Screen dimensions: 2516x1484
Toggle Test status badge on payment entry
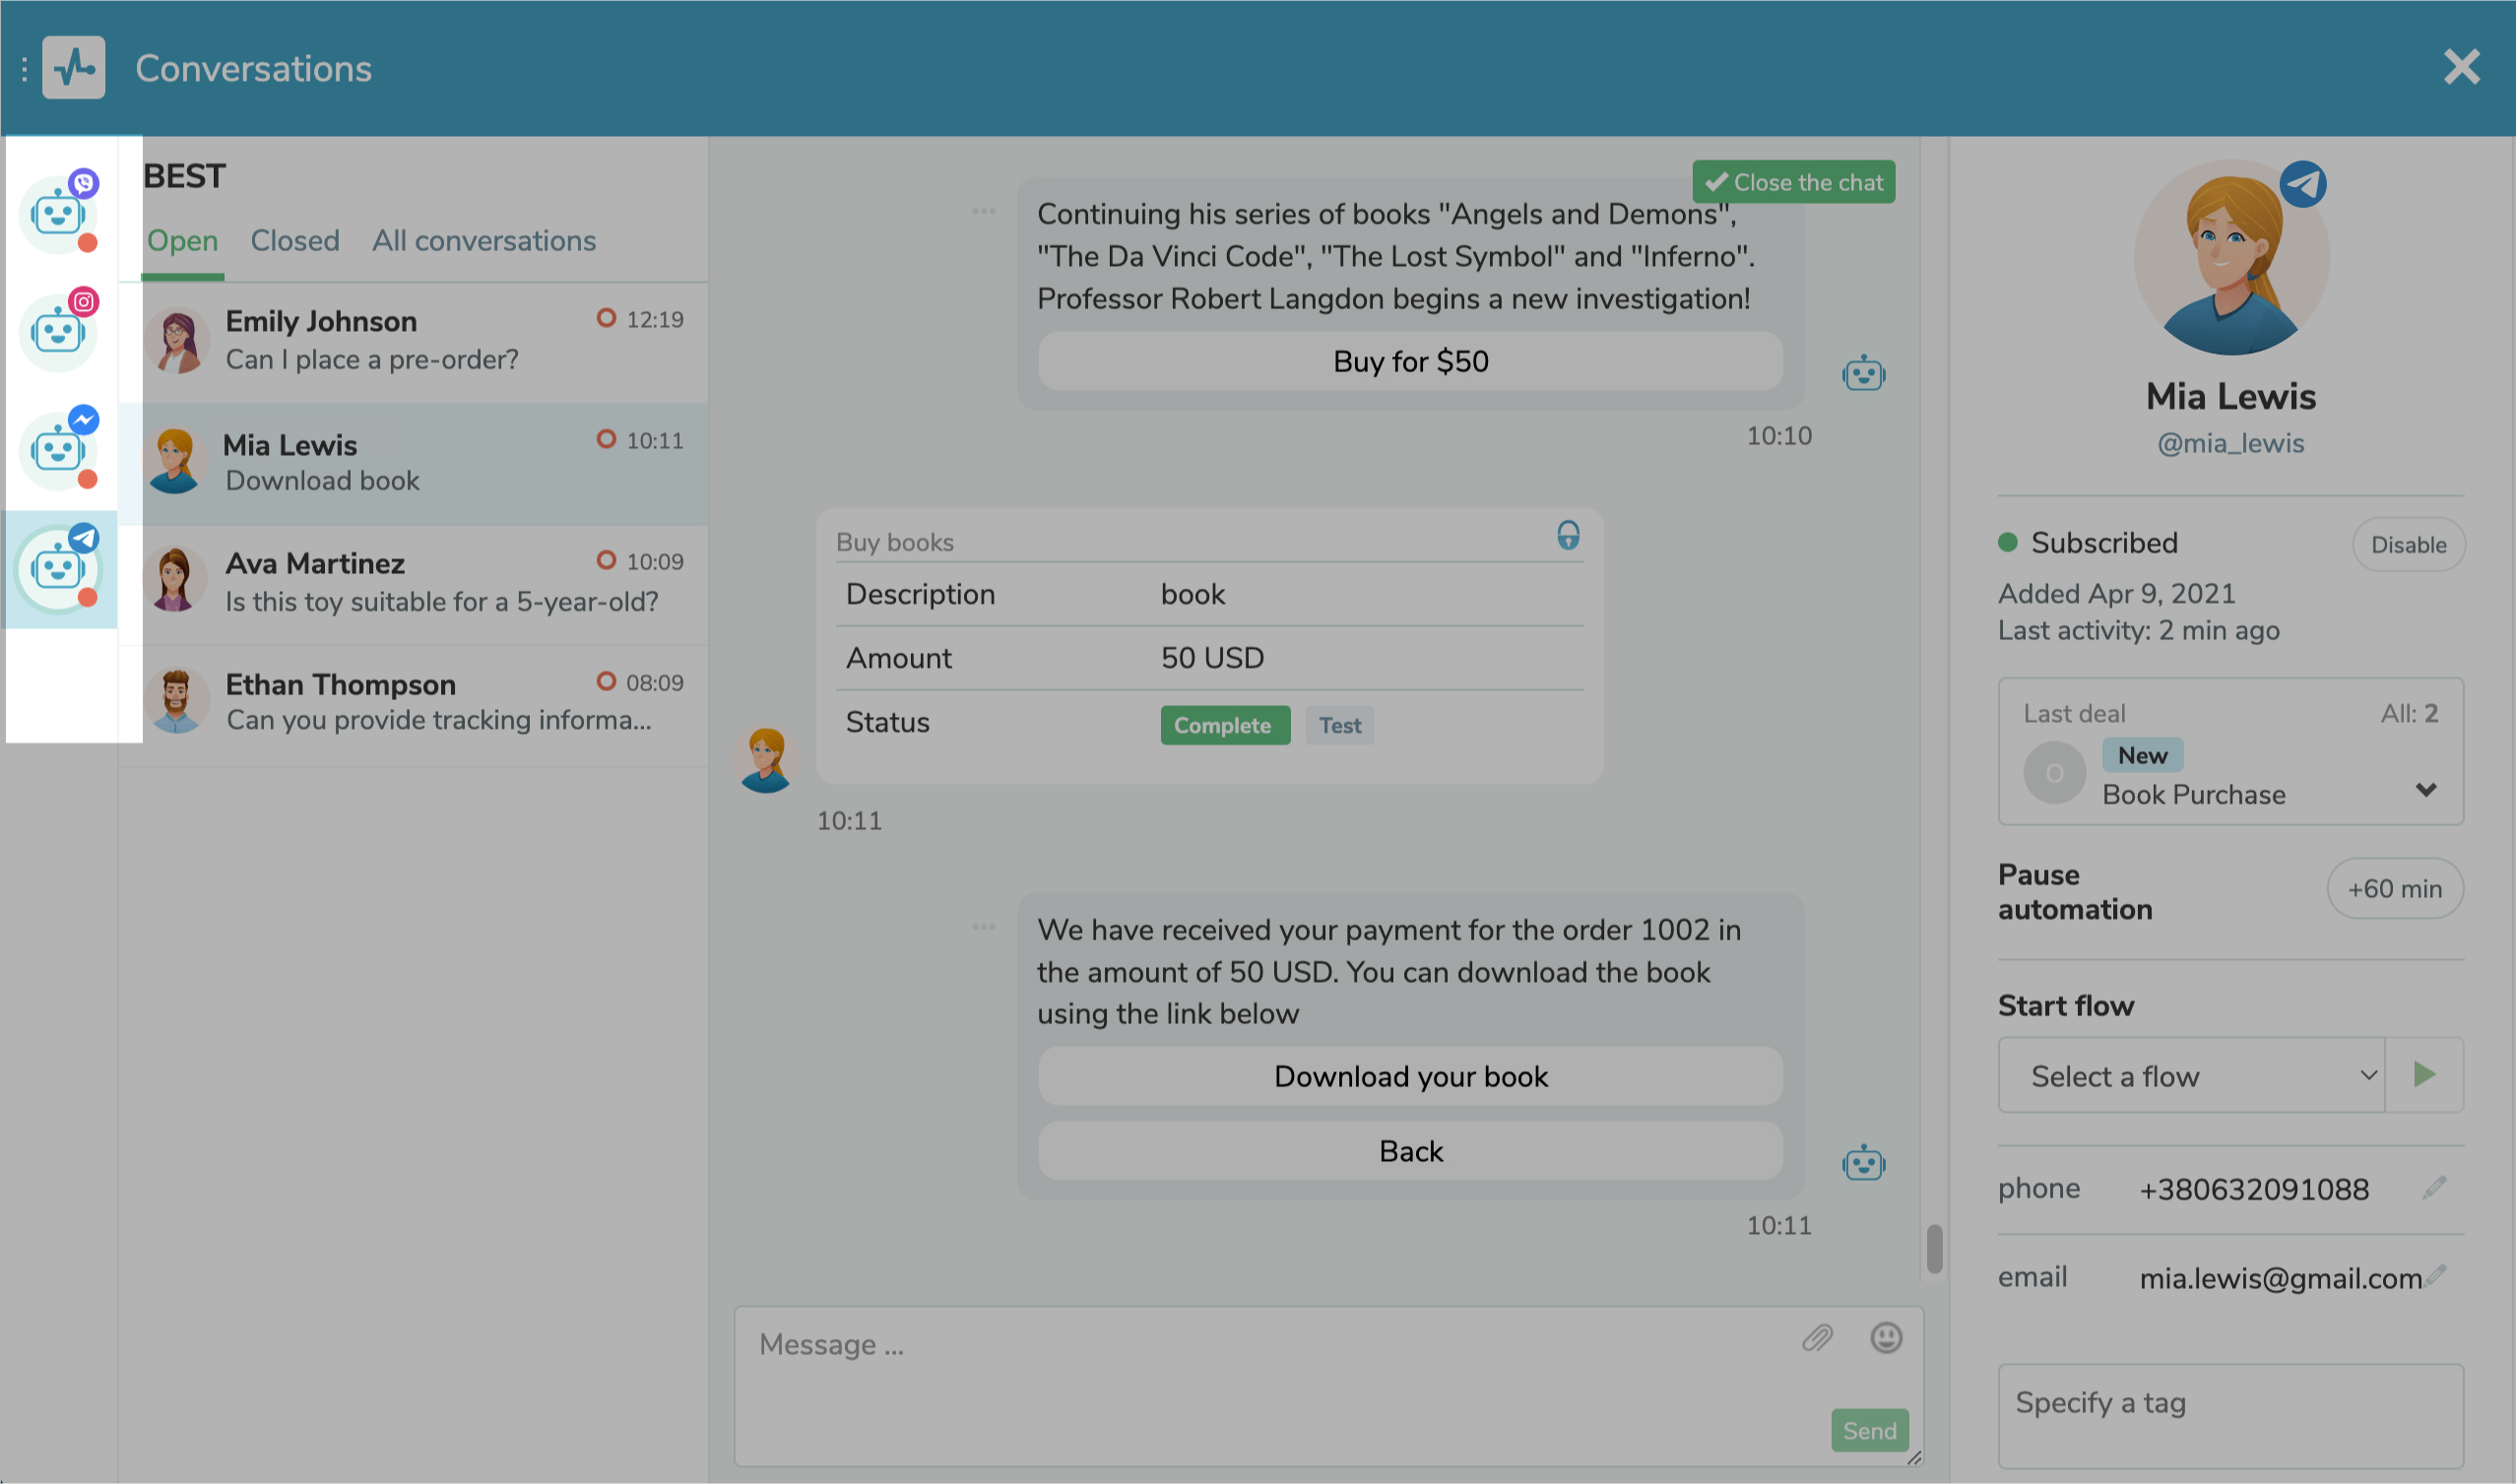pos(1338,725)
